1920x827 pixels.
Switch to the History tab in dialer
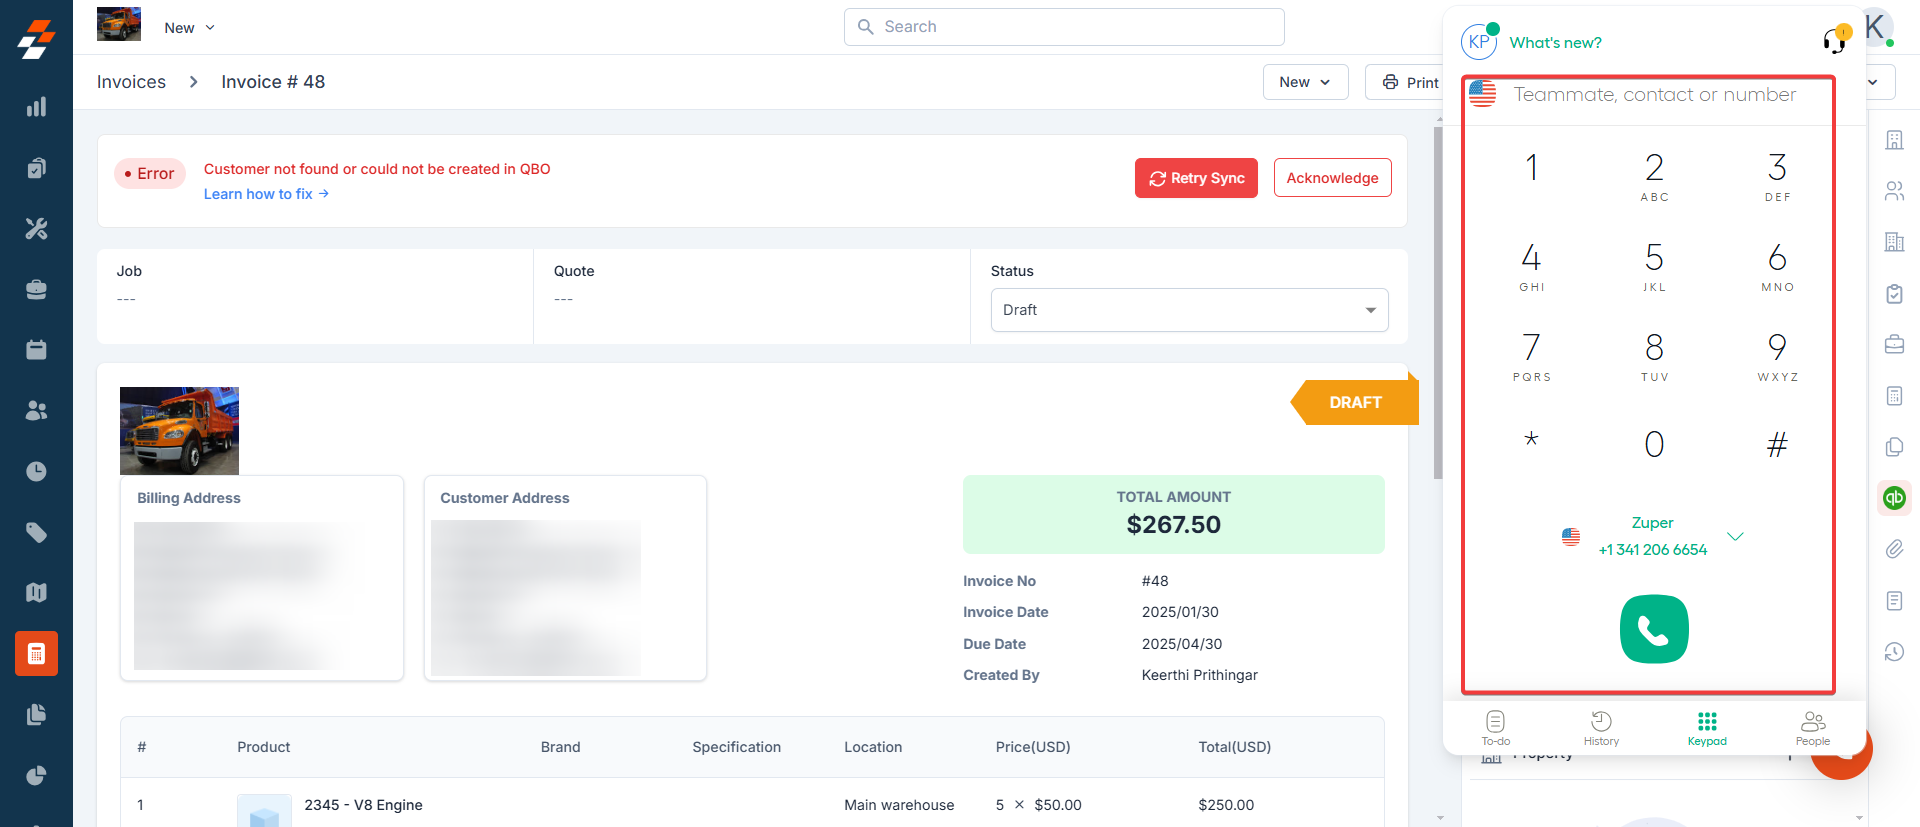click(x=1601, y=728)
